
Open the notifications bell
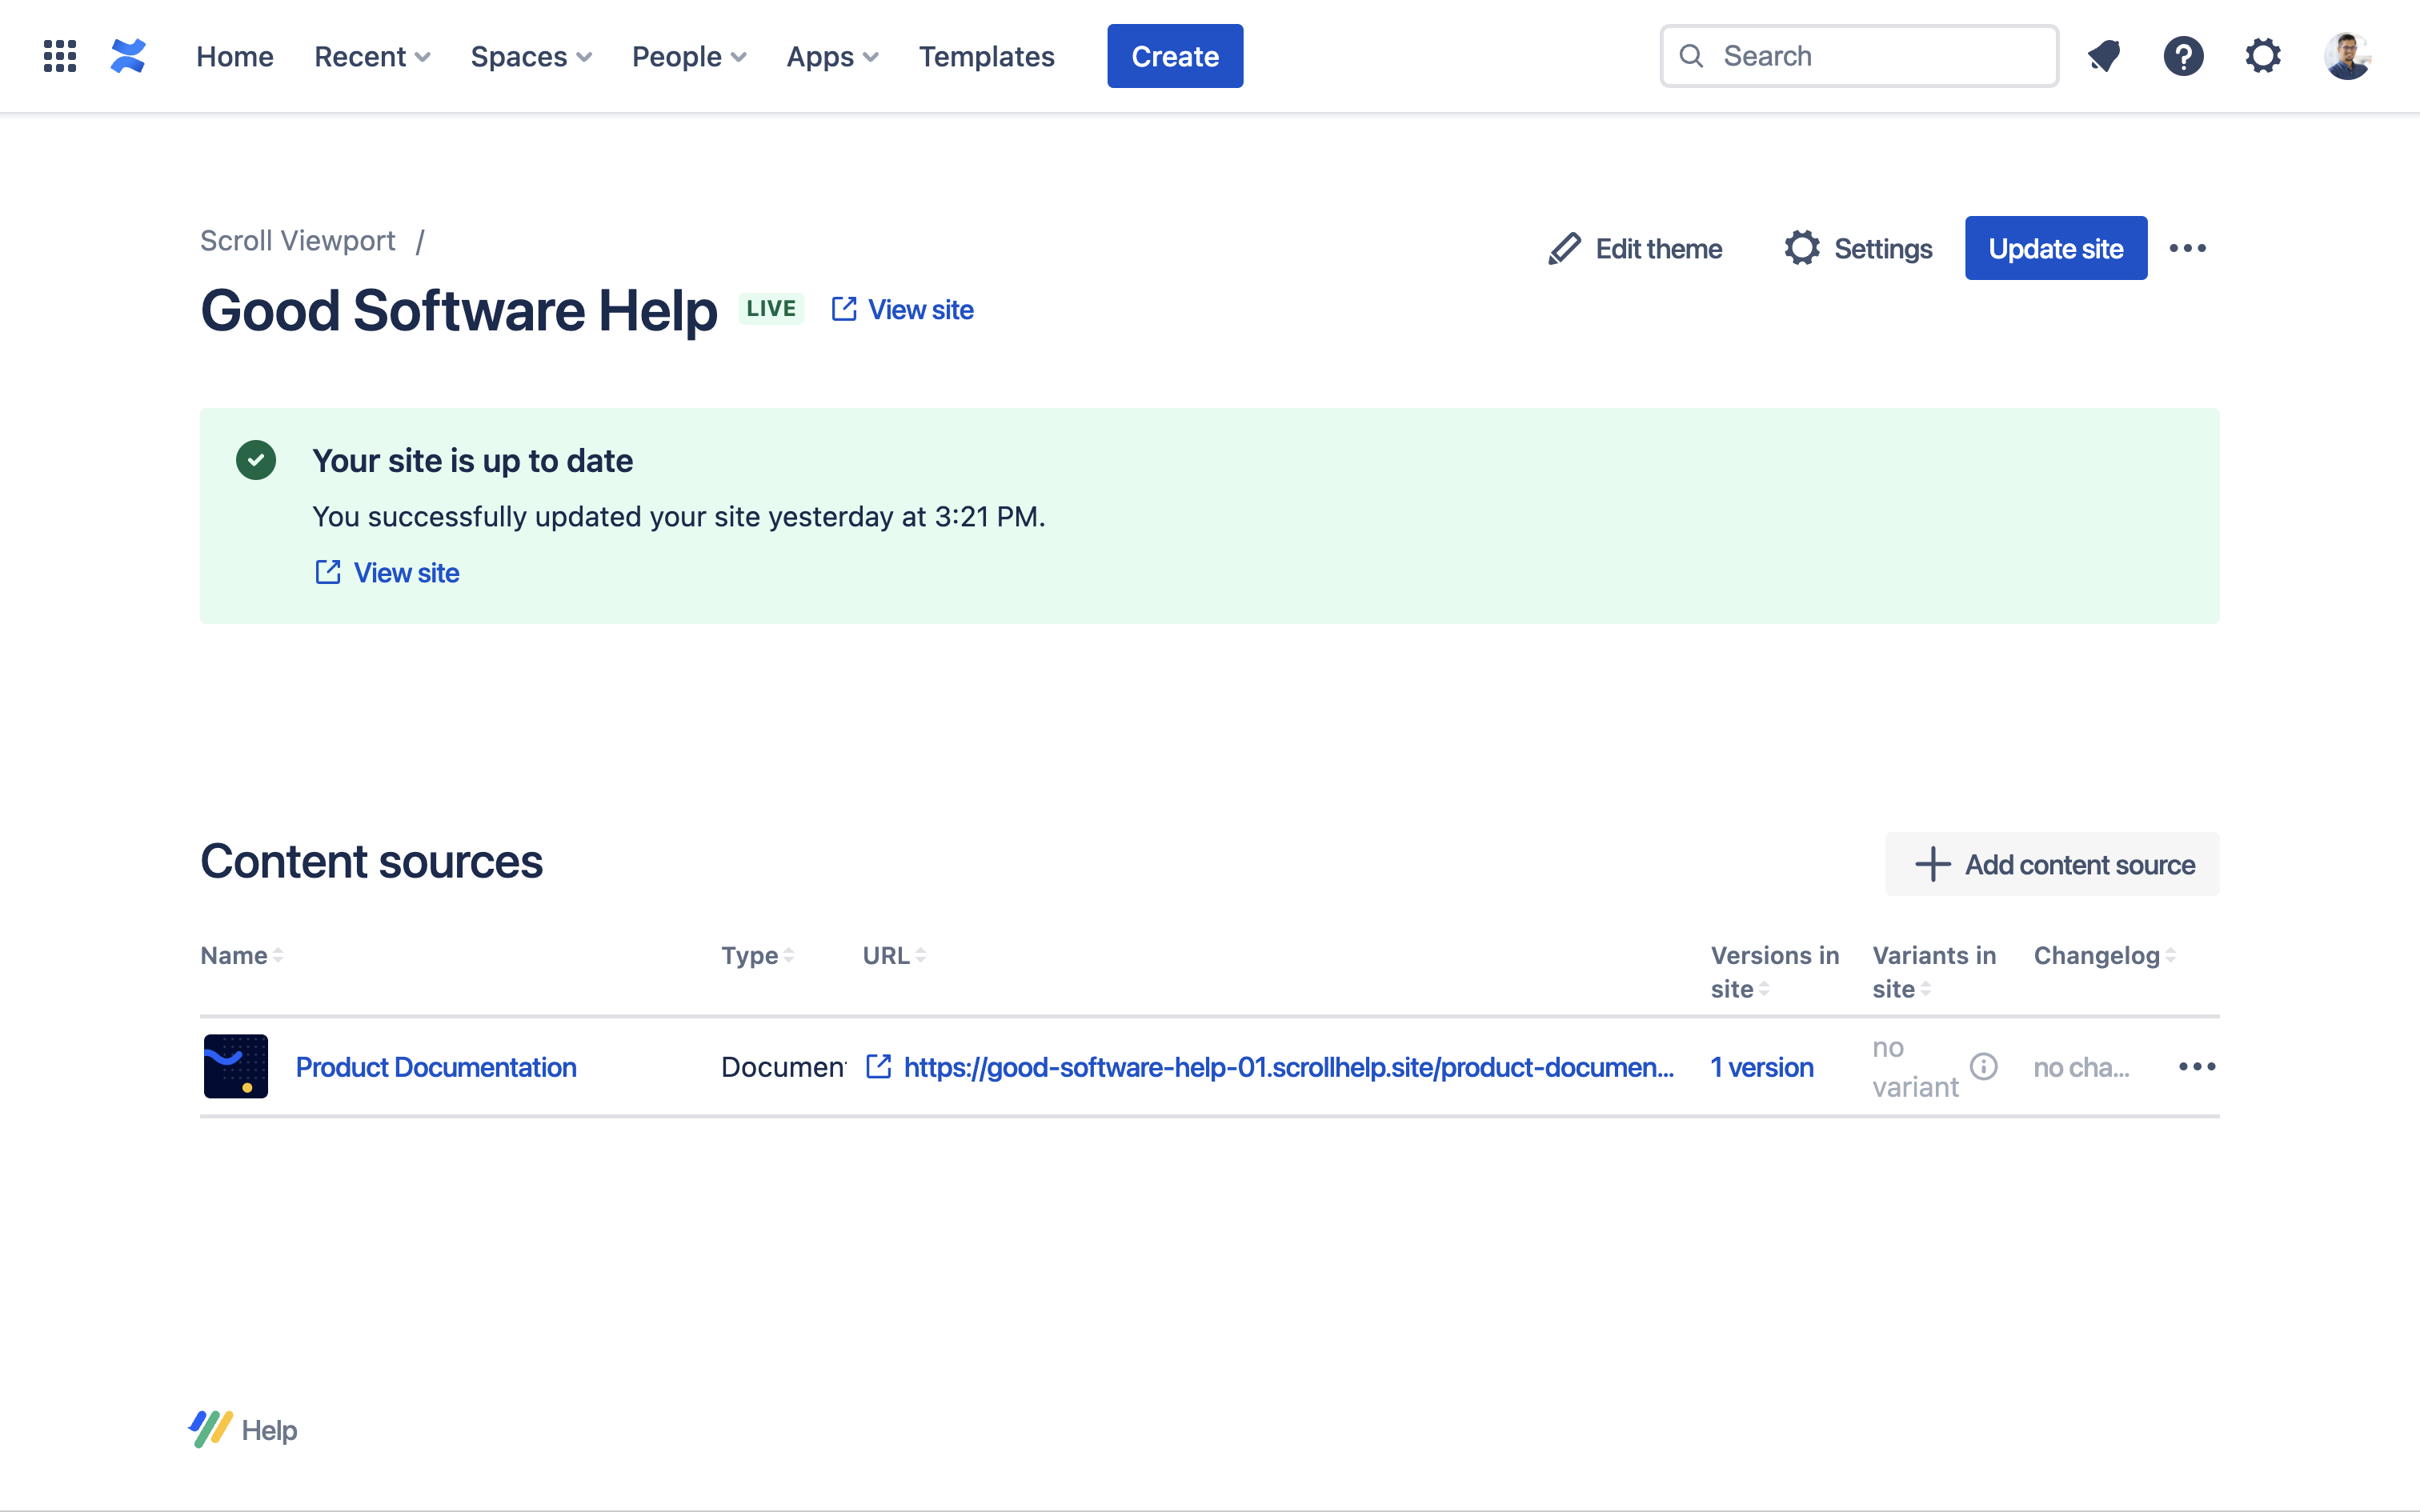[2104, 56]
